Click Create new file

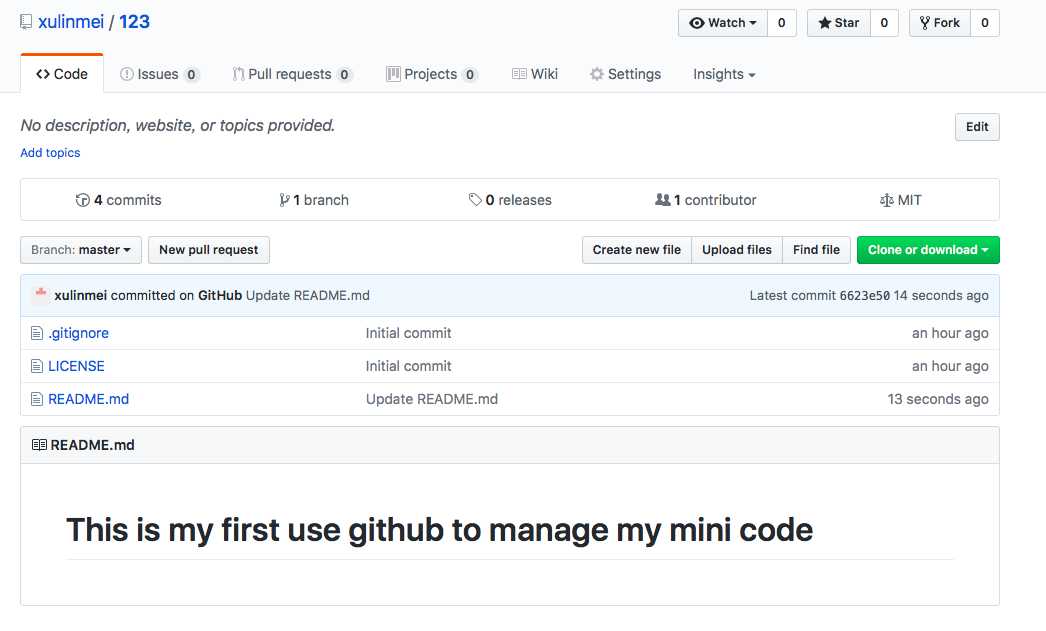[x=637, y=250]
